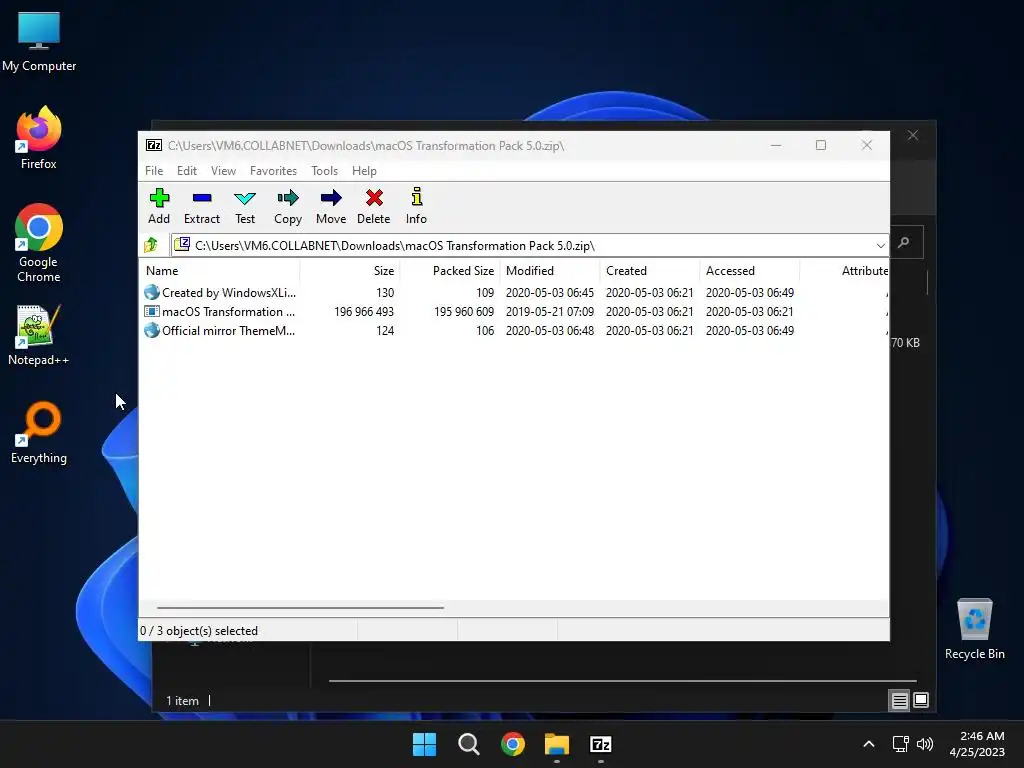Click the 7z icon in title bar

[154, 146]
